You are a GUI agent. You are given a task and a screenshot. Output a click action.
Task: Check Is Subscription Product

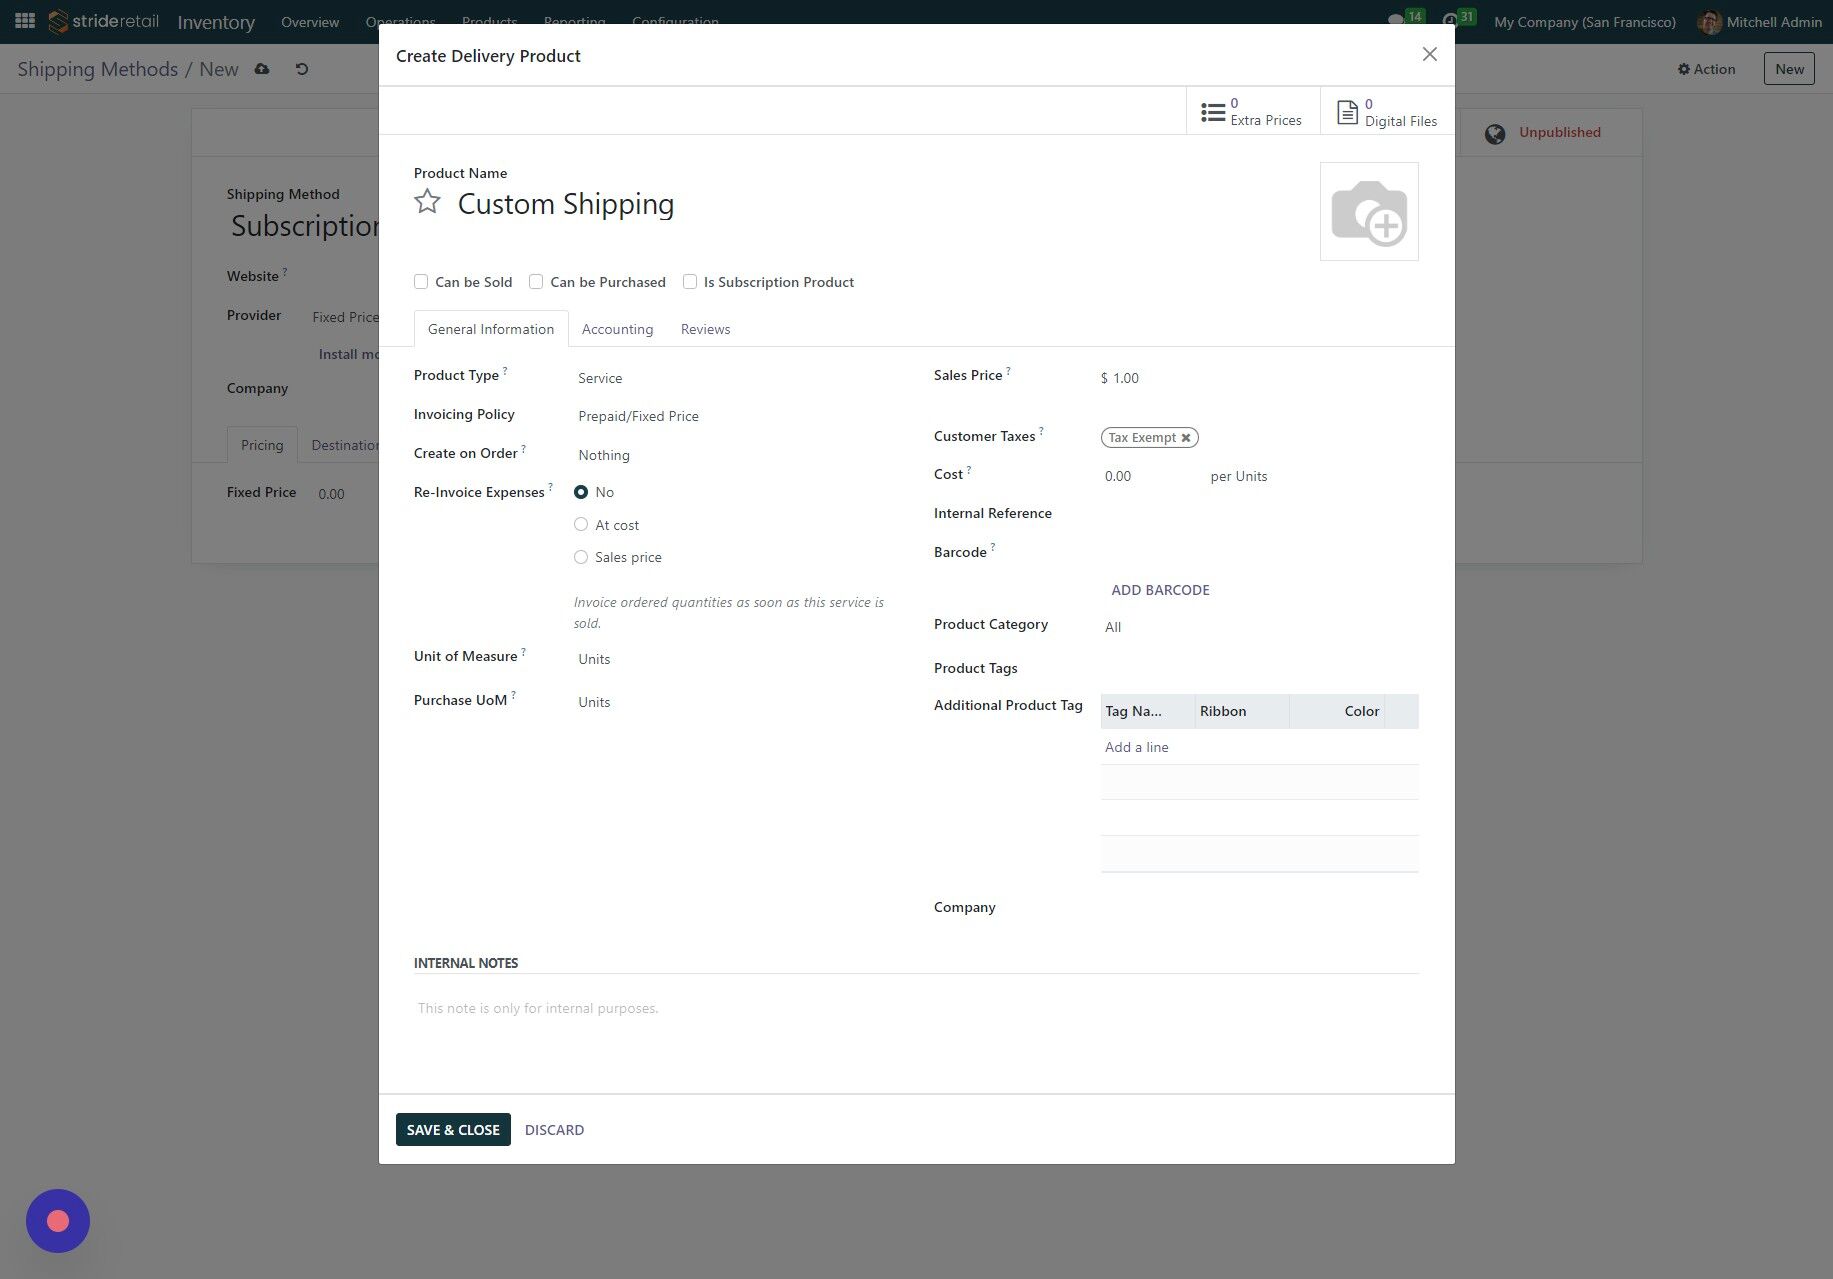690,281
